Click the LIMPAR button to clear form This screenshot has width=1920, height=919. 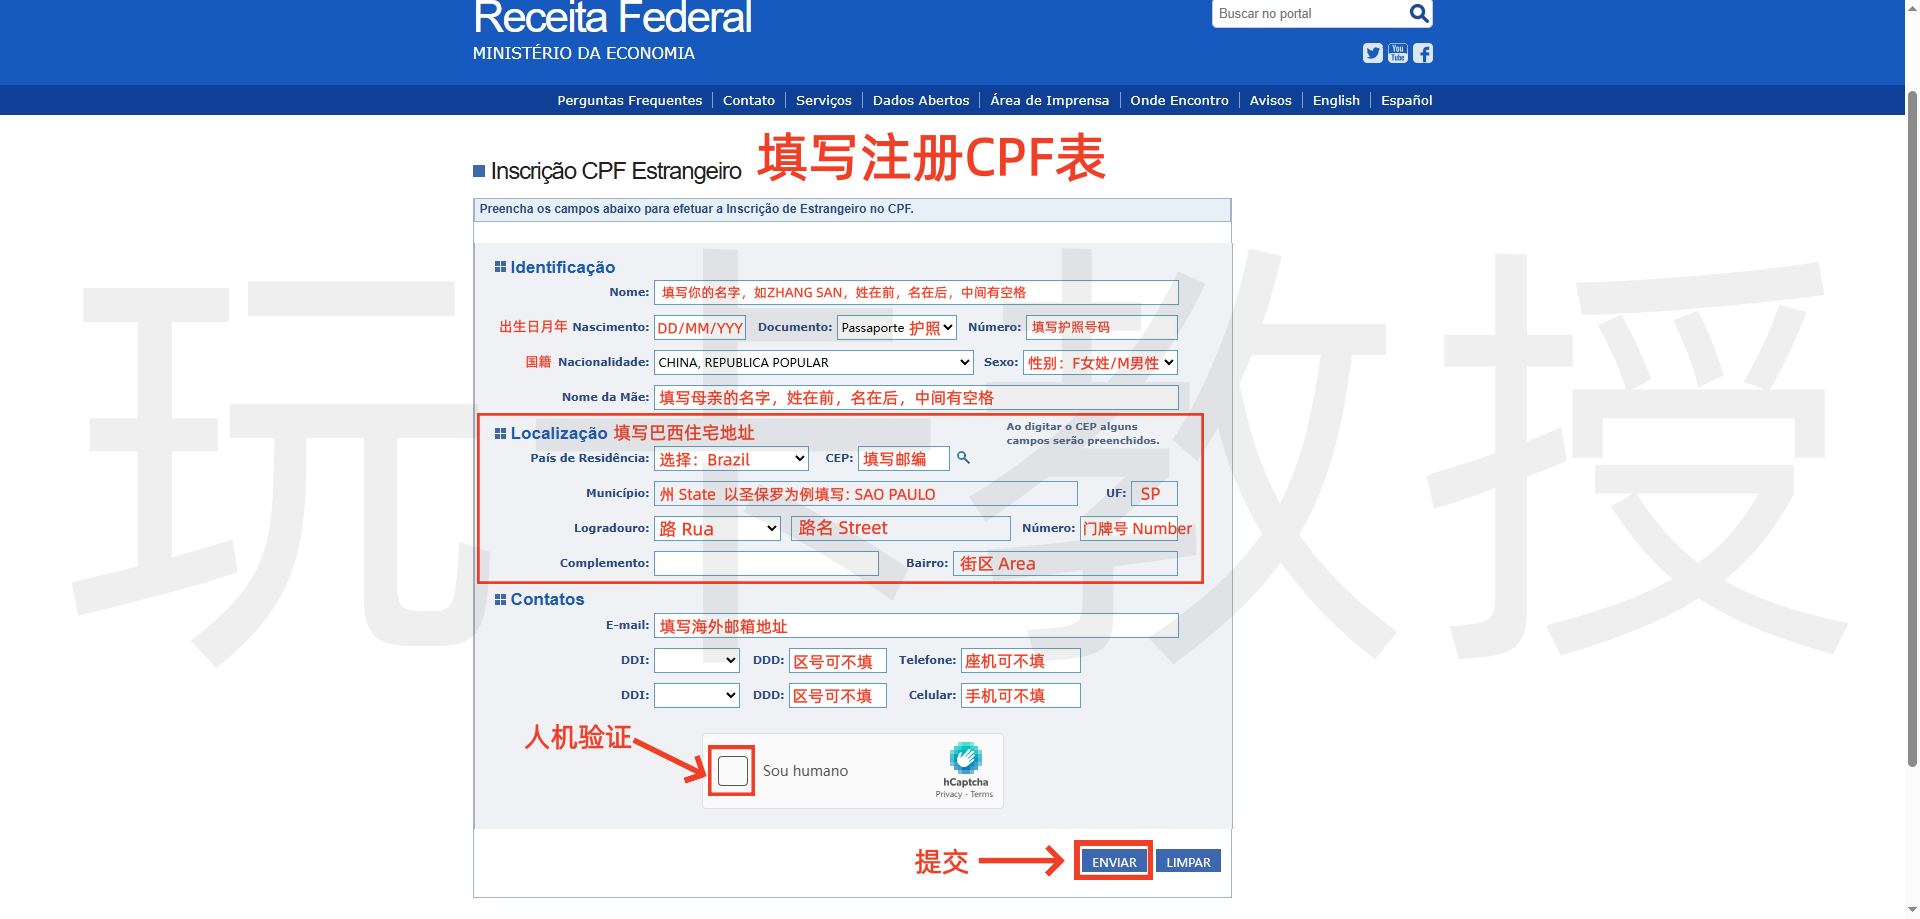click(x=1187, y=862)
